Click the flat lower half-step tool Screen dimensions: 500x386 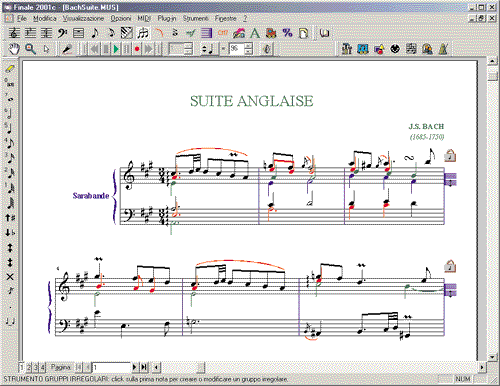pyautogui.click(x=10, y=233)
